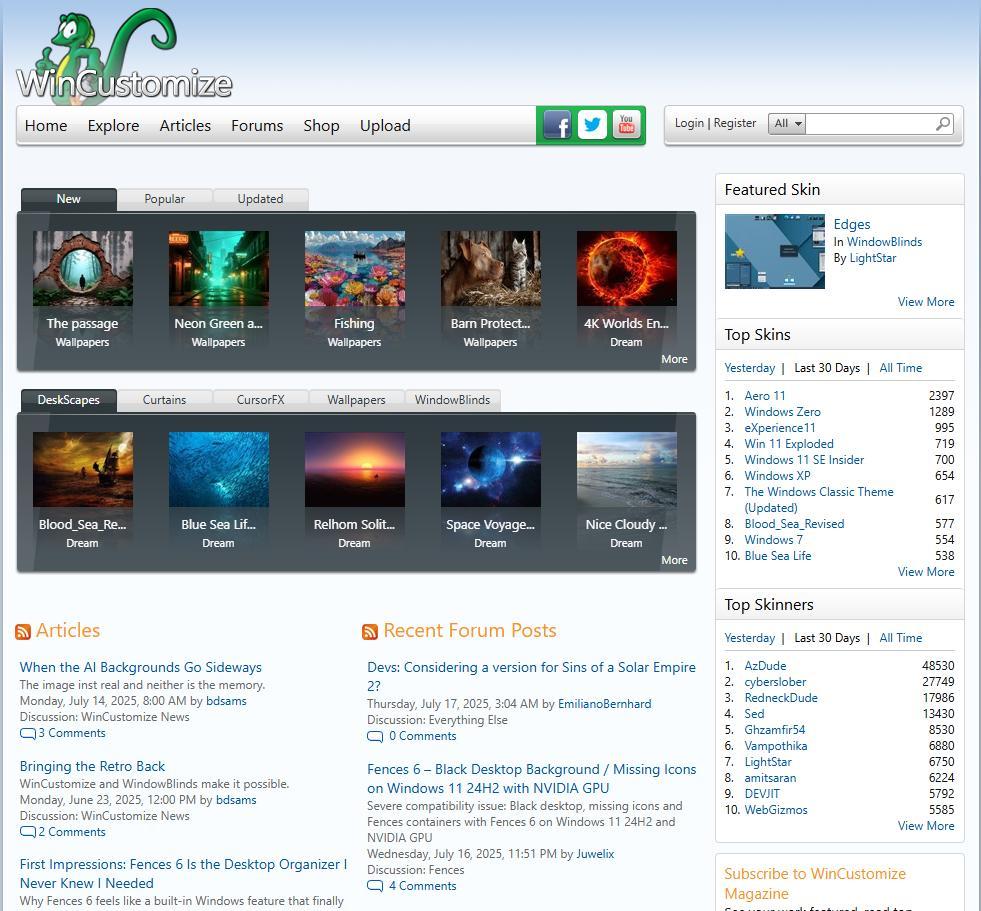The image size is (981, 911).
Task: Switch to the Popular tab
Action: 164,199
